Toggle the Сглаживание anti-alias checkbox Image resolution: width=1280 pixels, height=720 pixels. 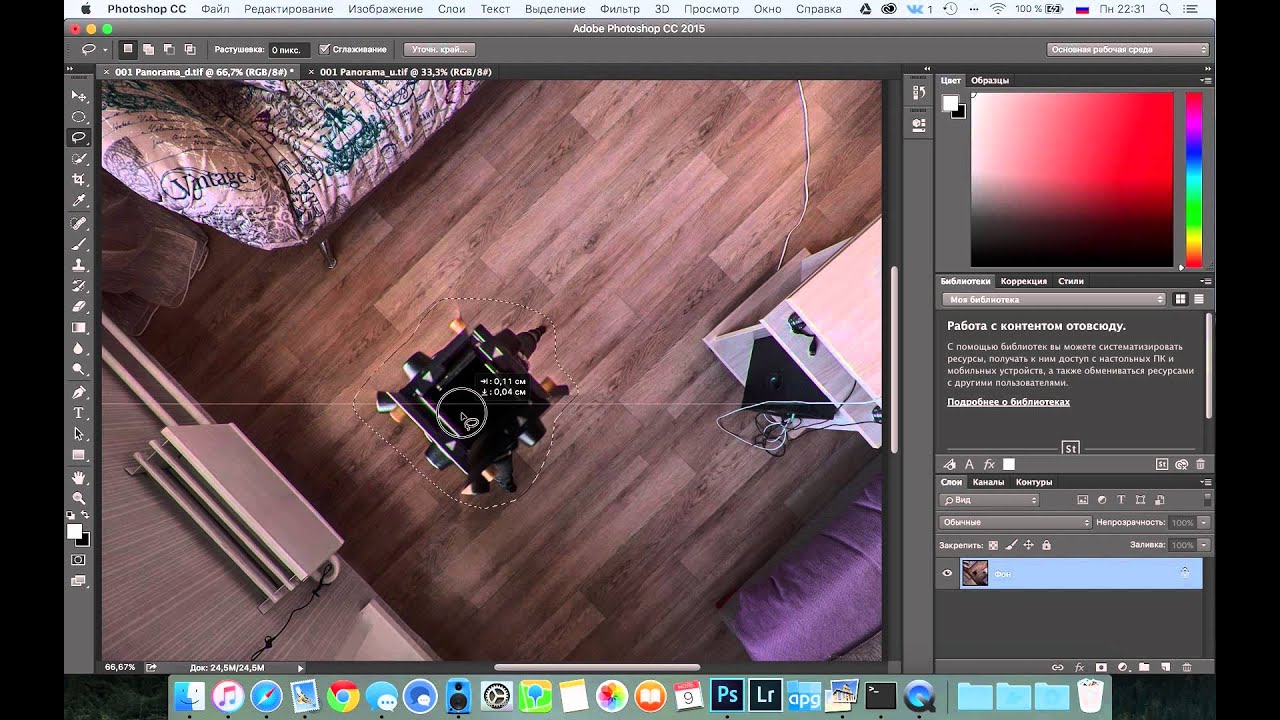pyautogui.click(x=324, y=49)
